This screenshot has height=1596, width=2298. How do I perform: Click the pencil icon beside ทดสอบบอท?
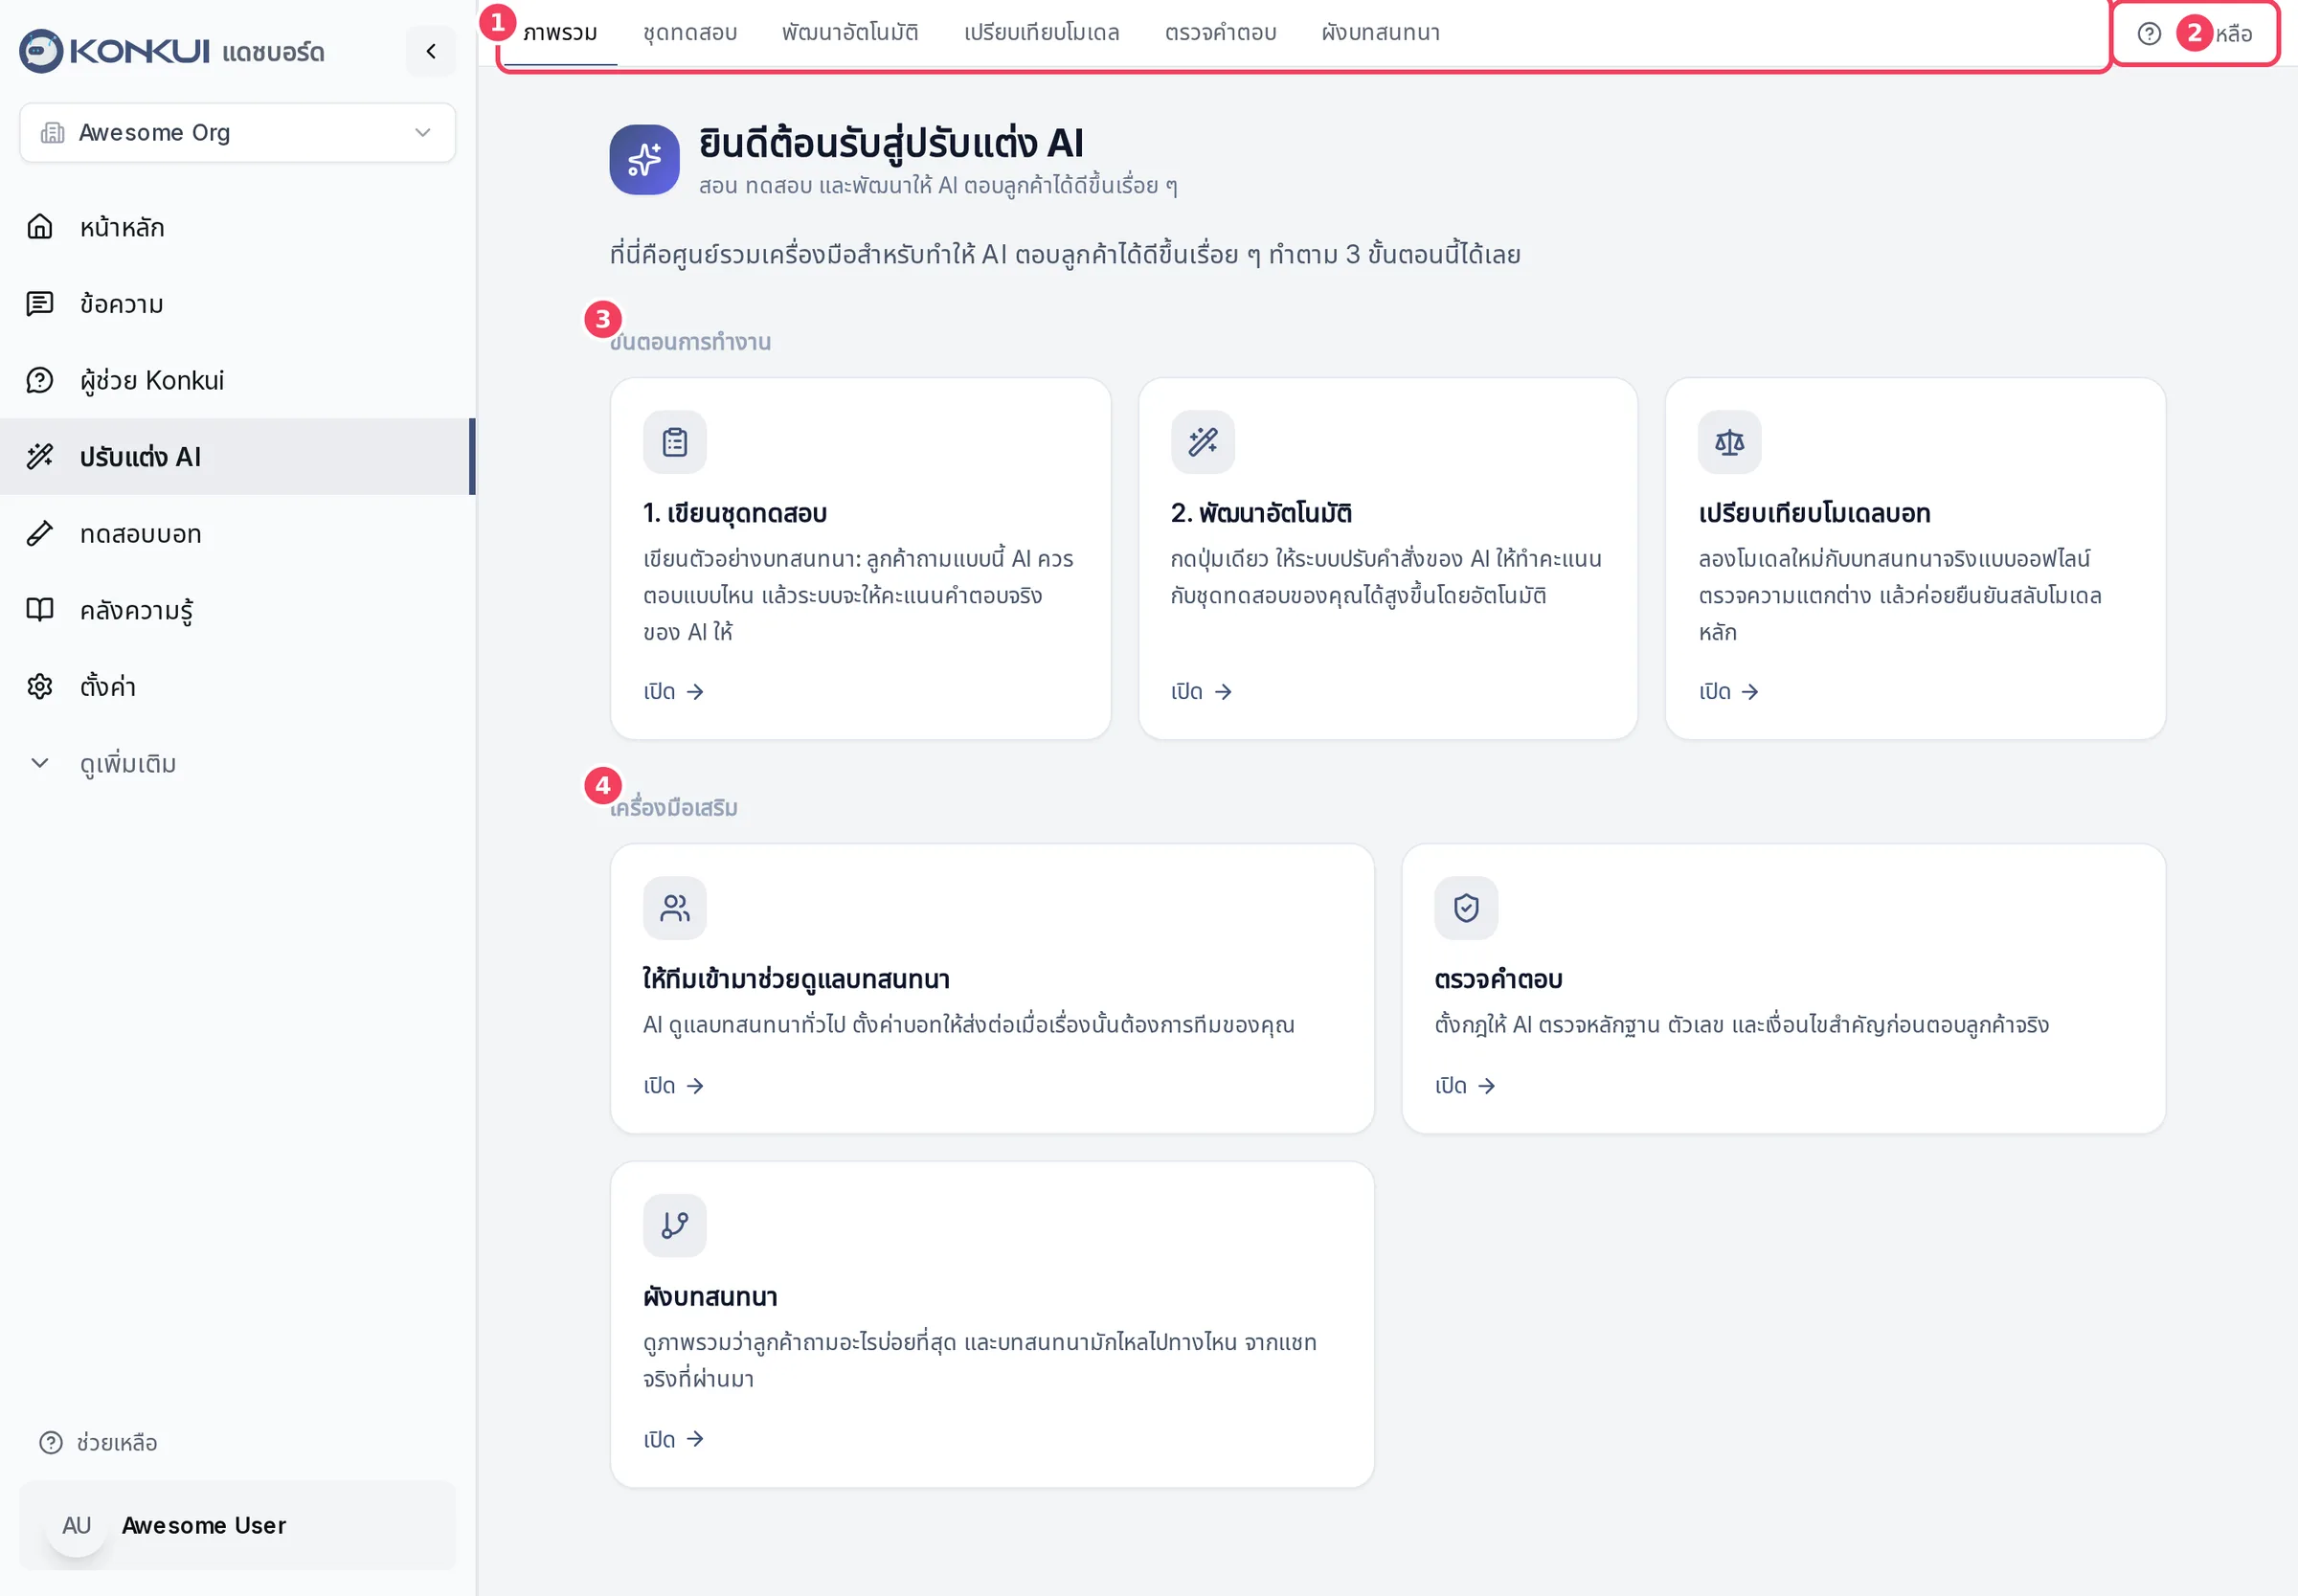click(x=40, y=534)
